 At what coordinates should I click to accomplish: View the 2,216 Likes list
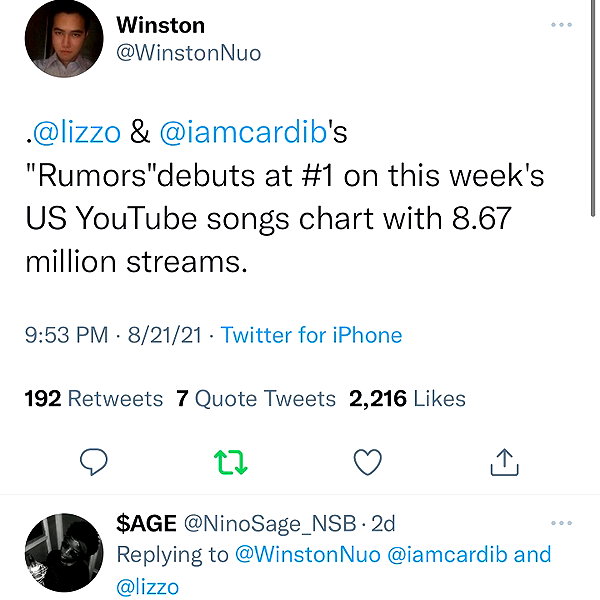(407, 398)
